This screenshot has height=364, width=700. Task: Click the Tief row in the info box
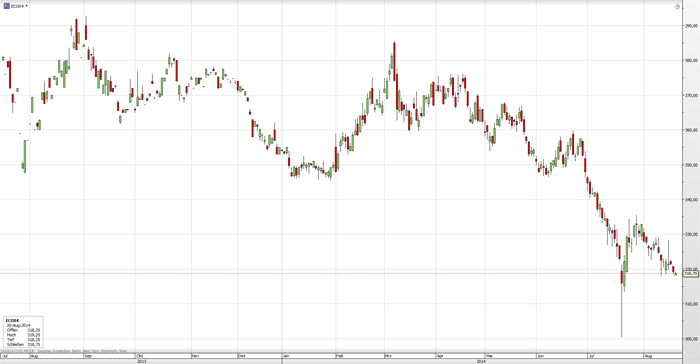23,339
